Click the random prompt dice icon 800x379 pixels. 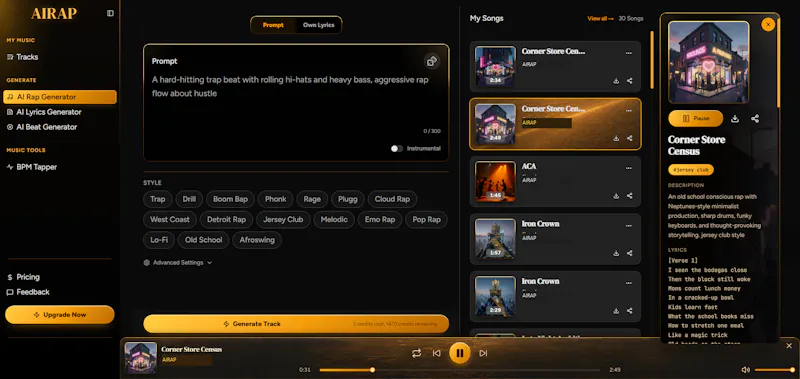click(x=432, y=61)
